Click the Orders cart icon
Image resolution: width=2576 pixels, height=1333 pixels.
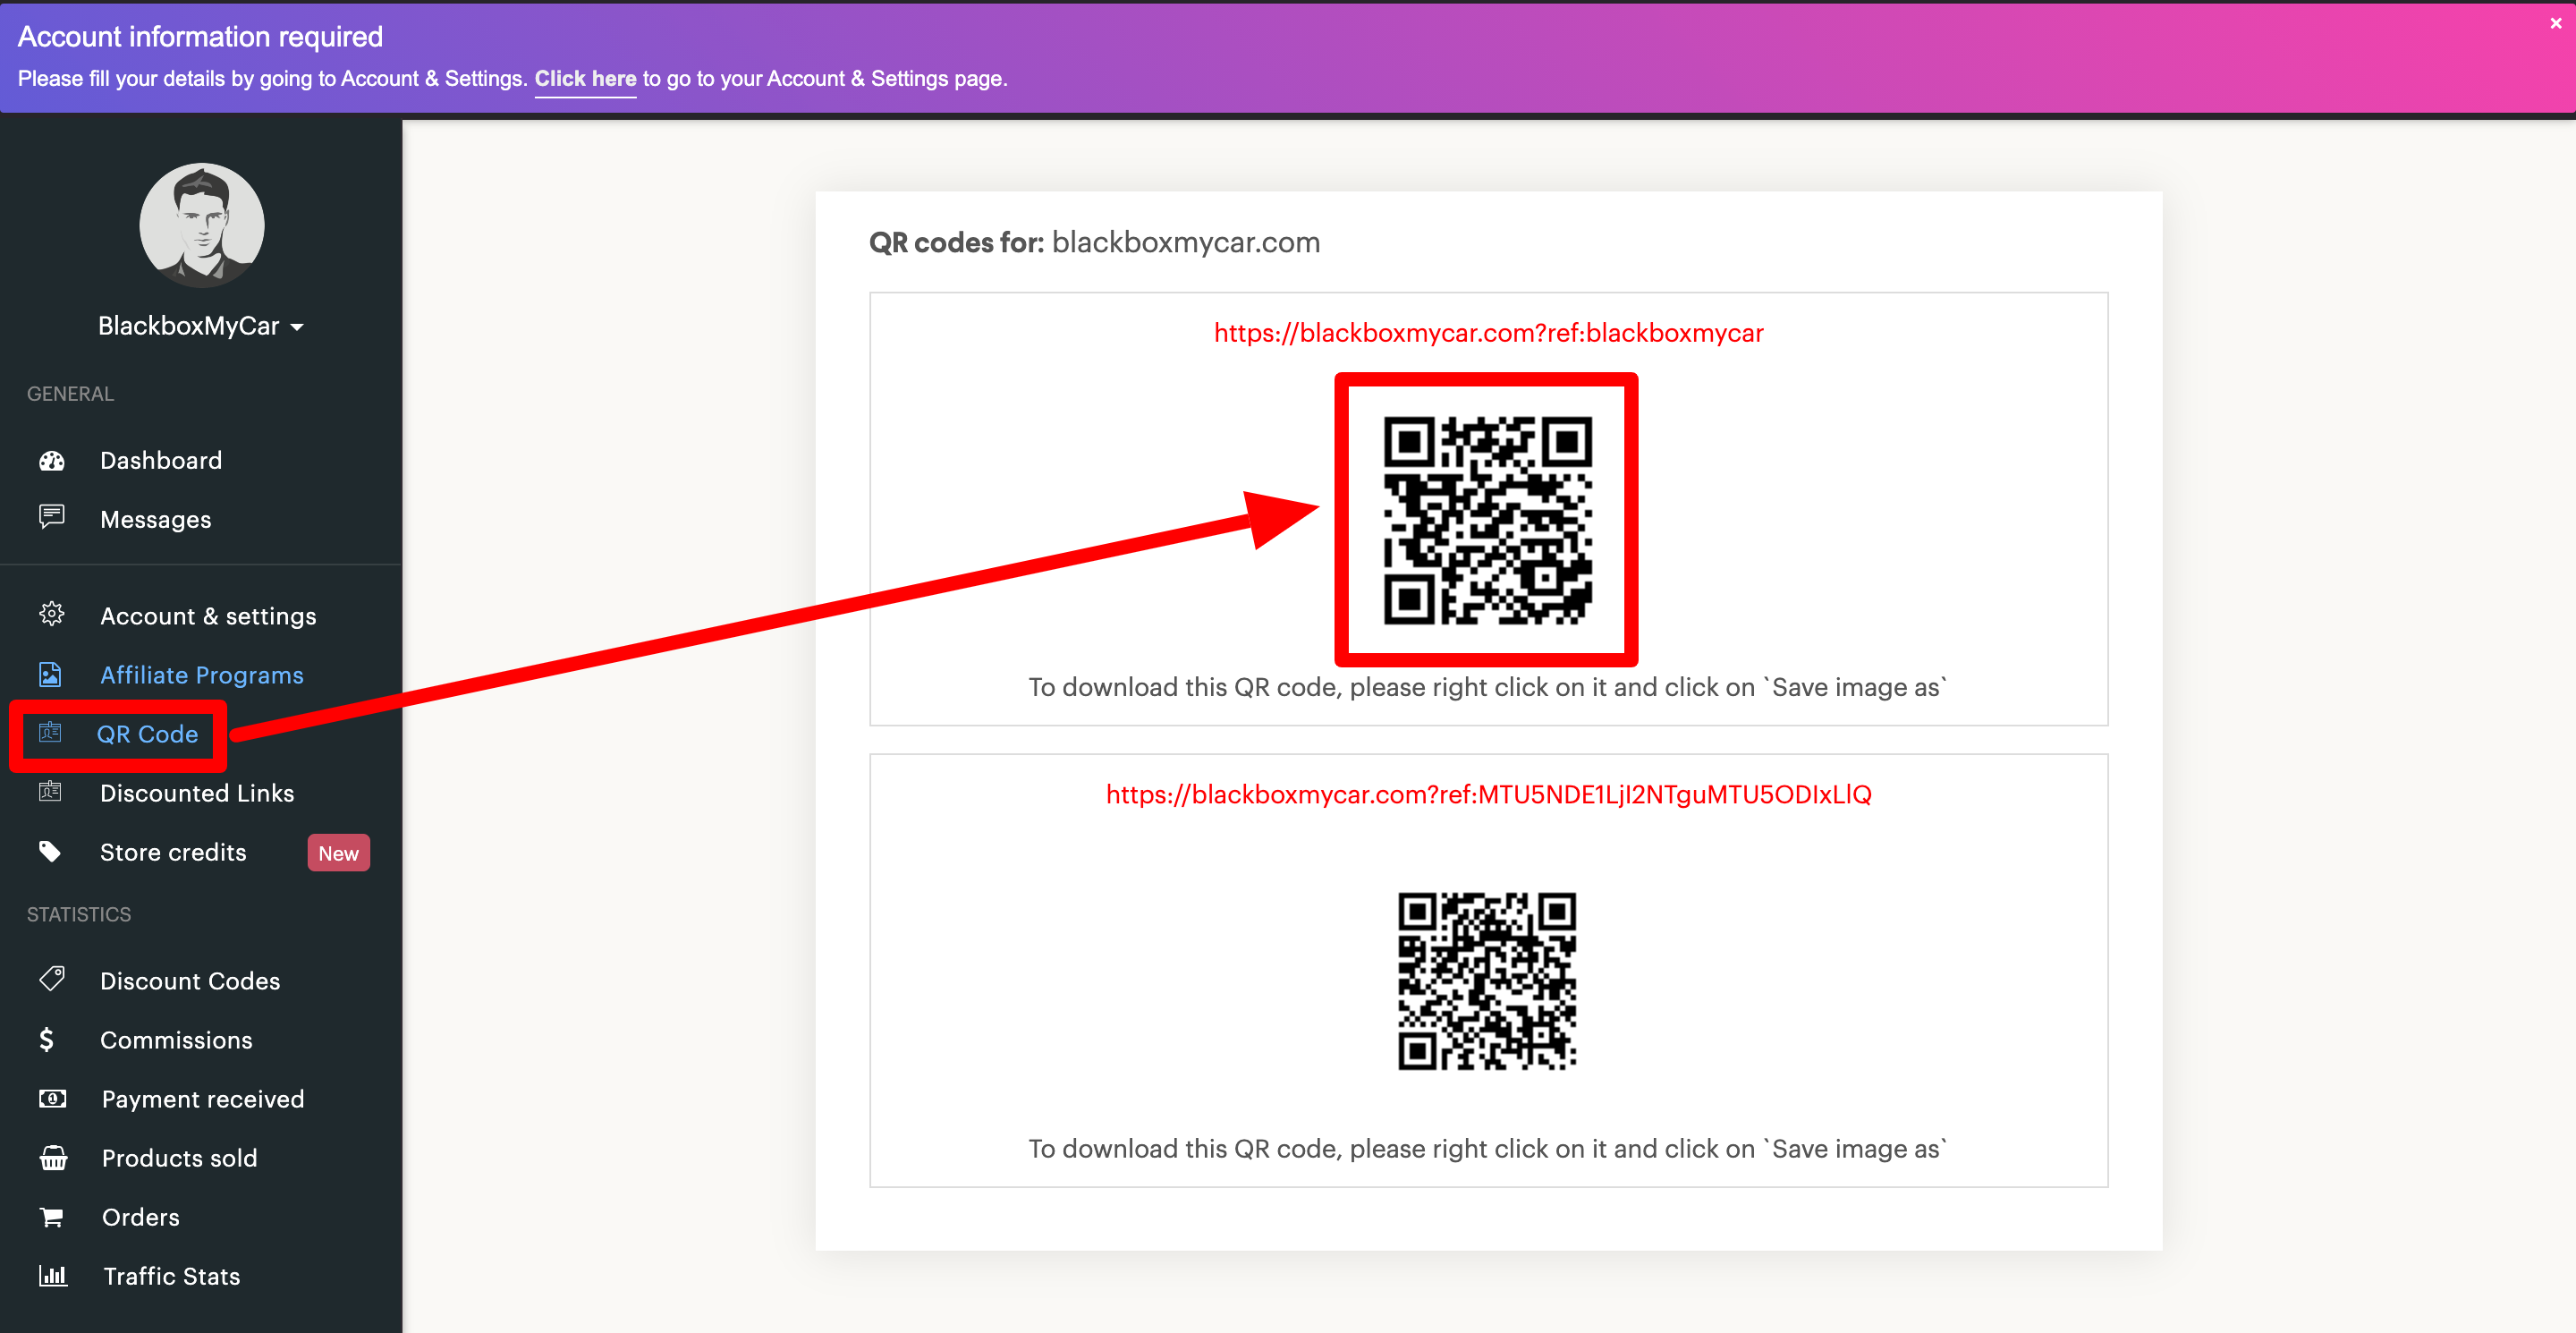pos(51,1217)
